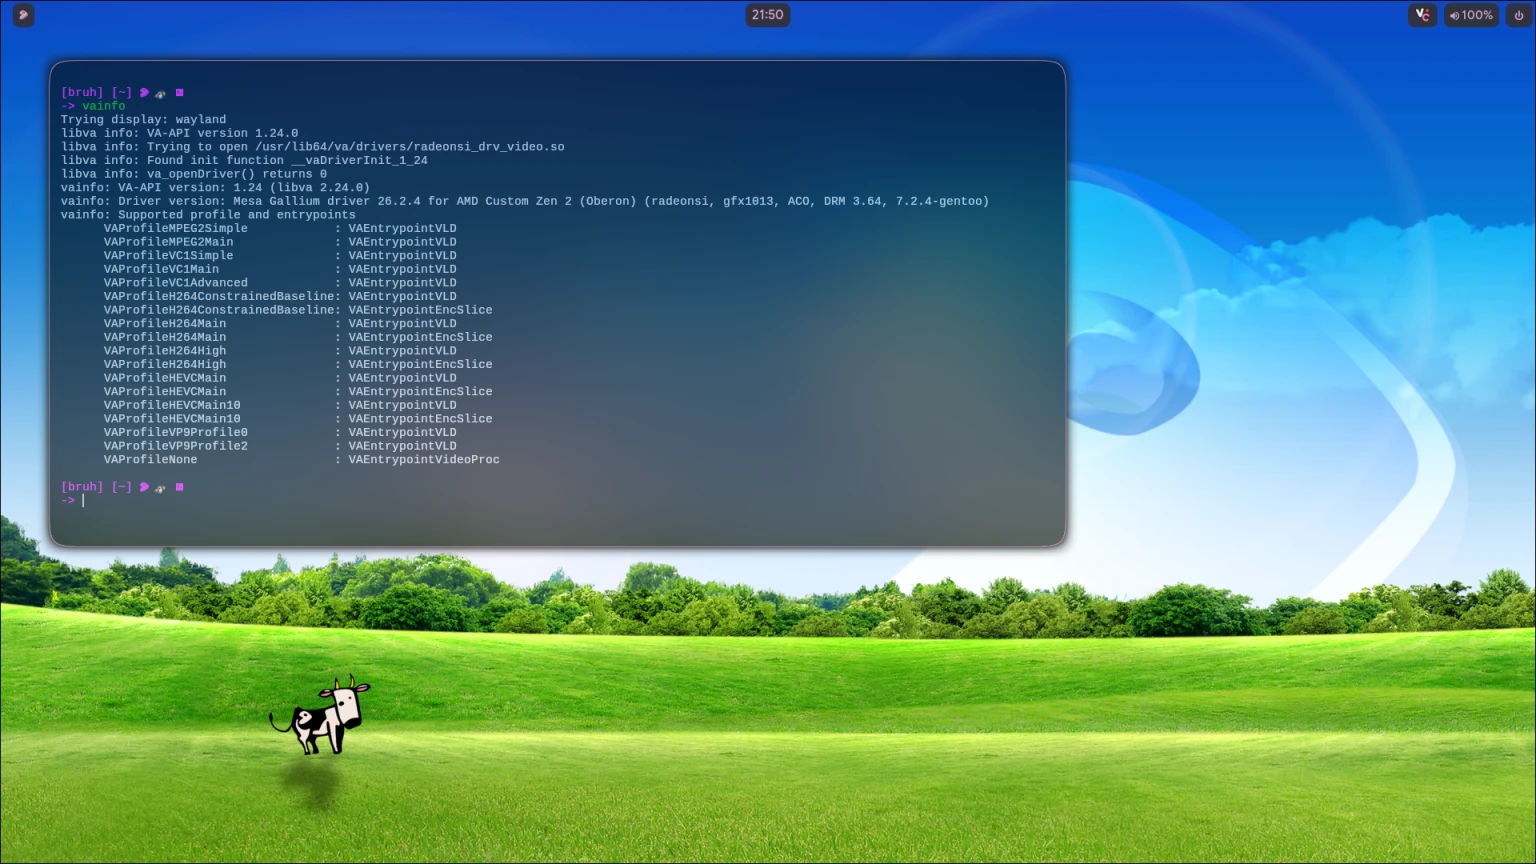Click H264ConstrainedBaseline row with VAEntrypointEncSlice

click(298, 310)
